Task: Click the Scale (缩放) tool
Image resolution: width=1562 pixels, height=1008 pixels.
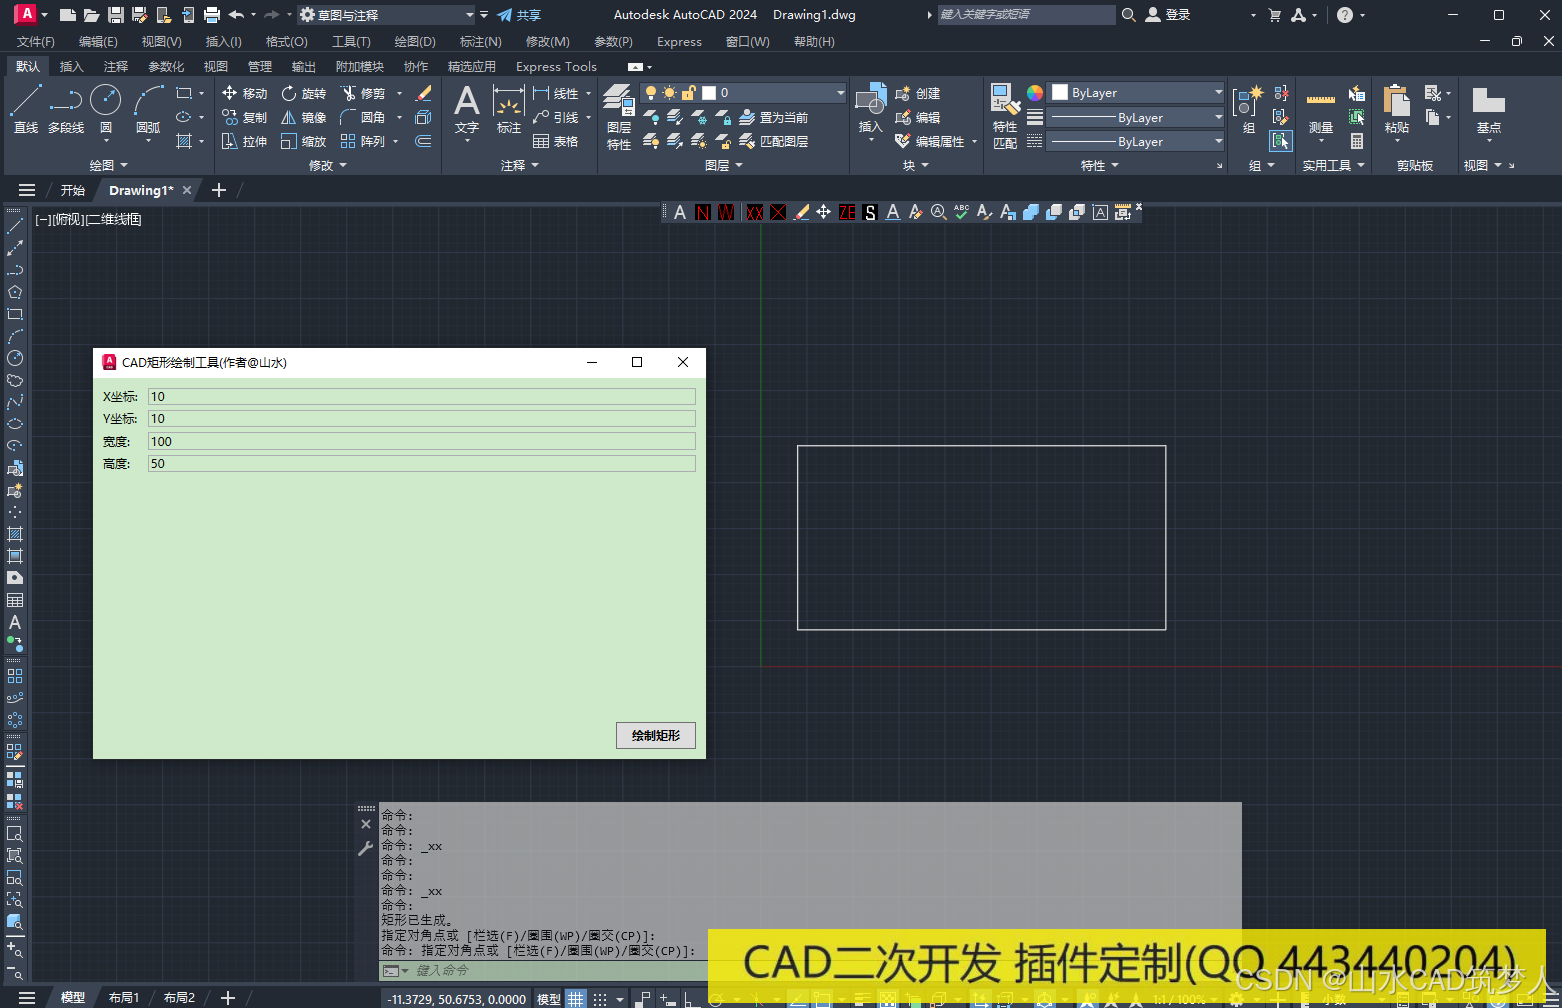Action: click(304, 141)
